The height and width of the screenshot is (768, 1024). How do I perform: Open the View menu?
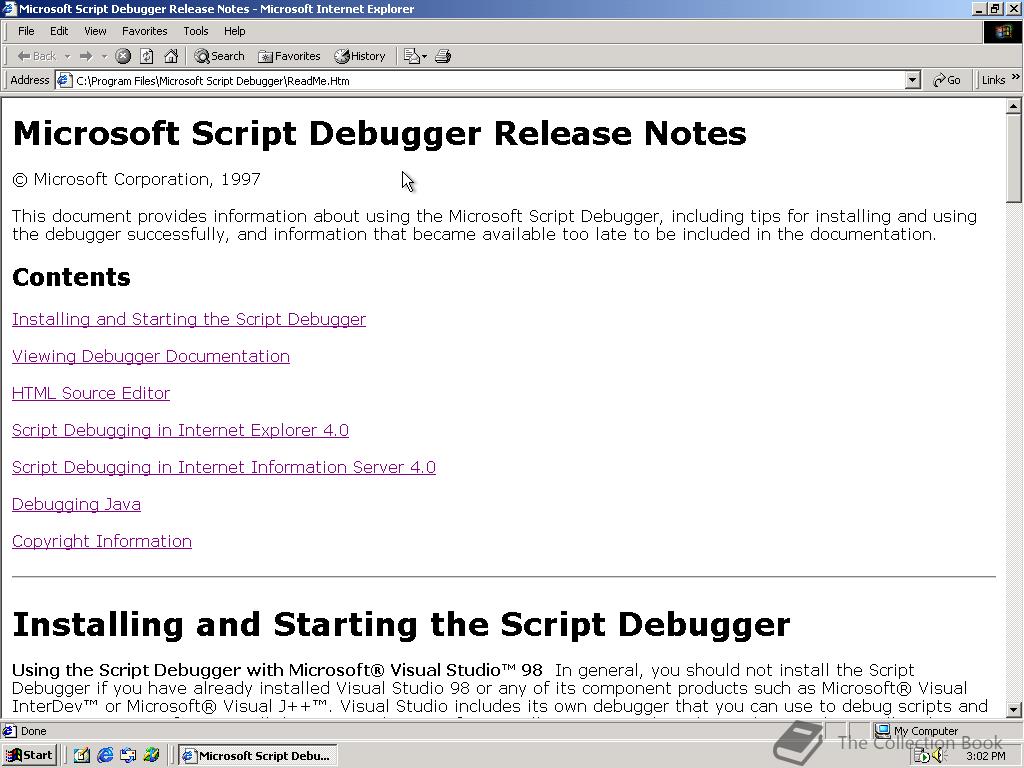[95, 31]
